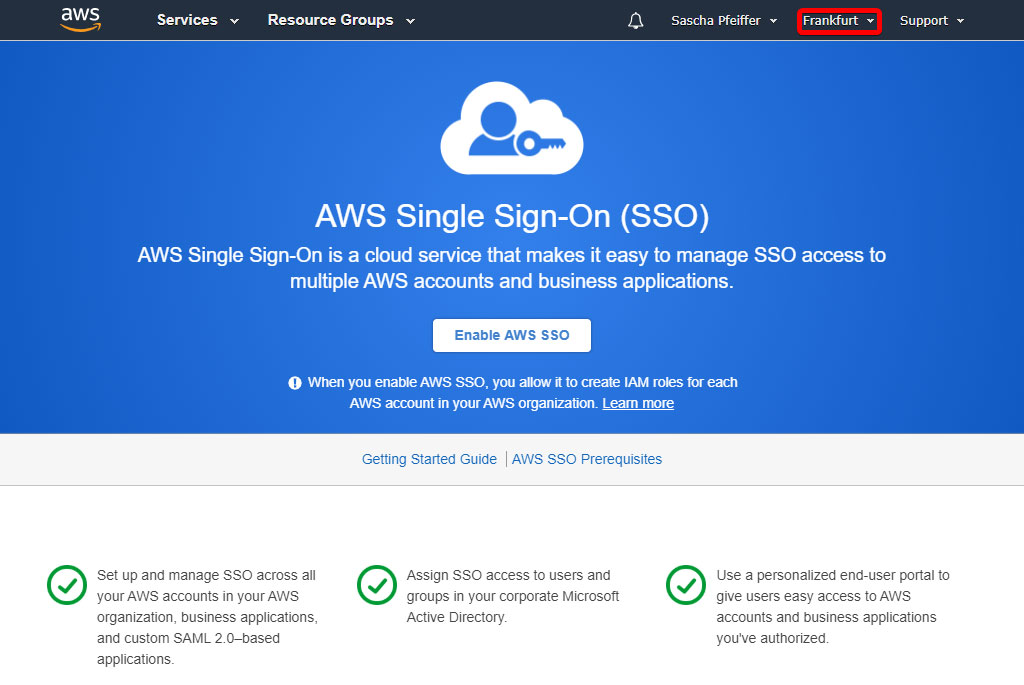Click the AWS logo to return home
Screen dimensions: 1024x685
coord(80,19)
